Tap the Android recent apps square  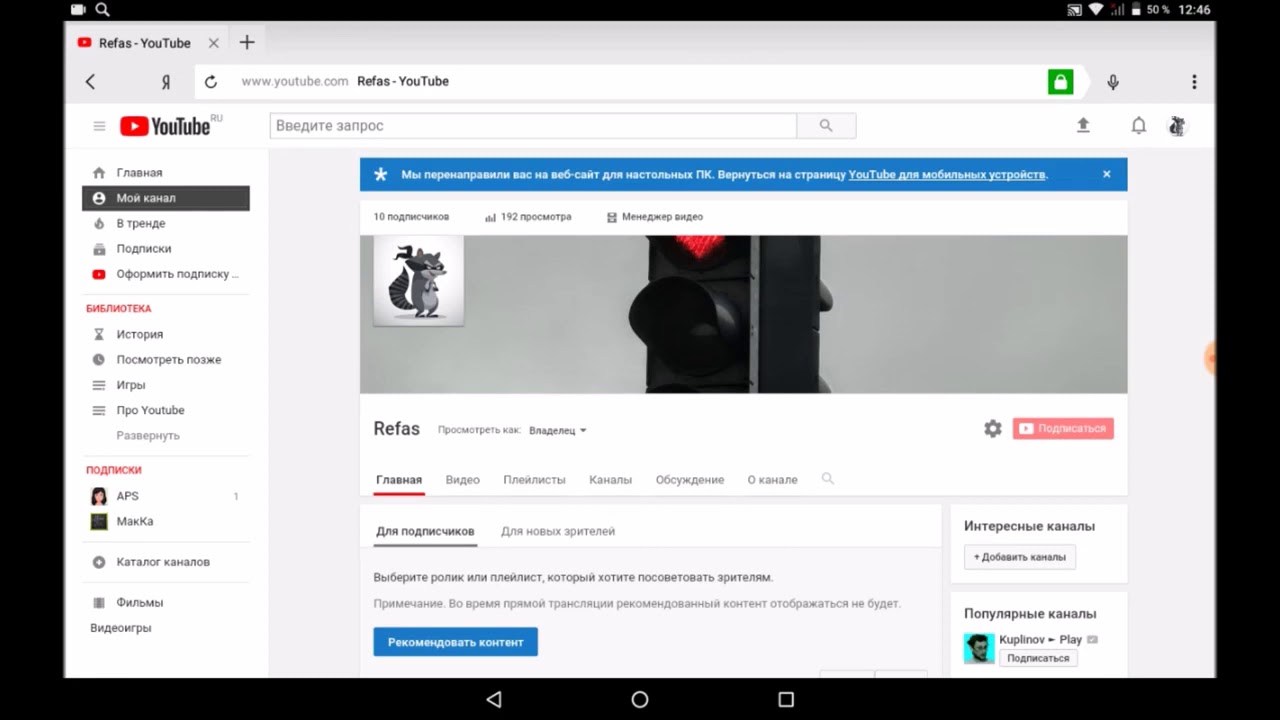tap(786, 700)
